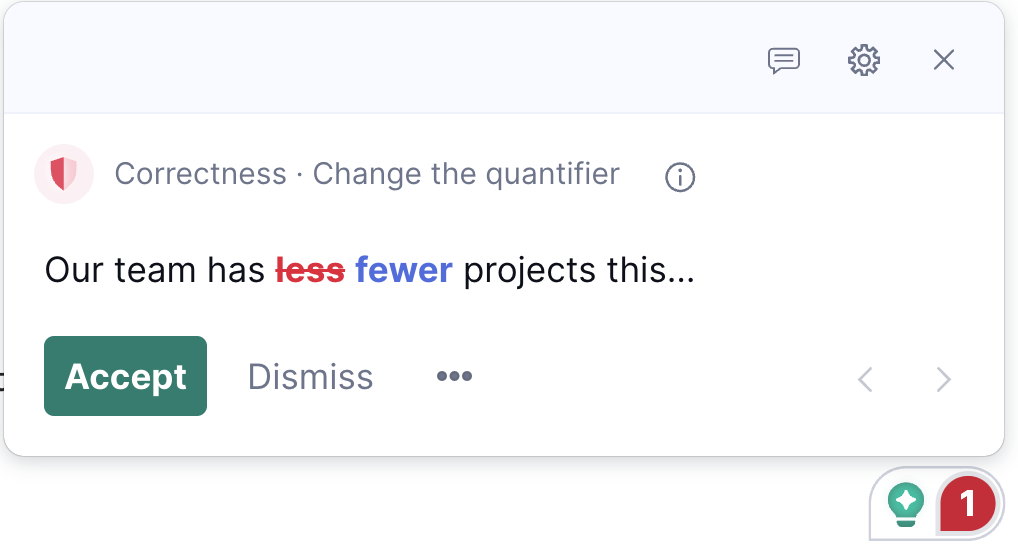
Task: Click the red badge showing 1
Action: click(967, 504)
